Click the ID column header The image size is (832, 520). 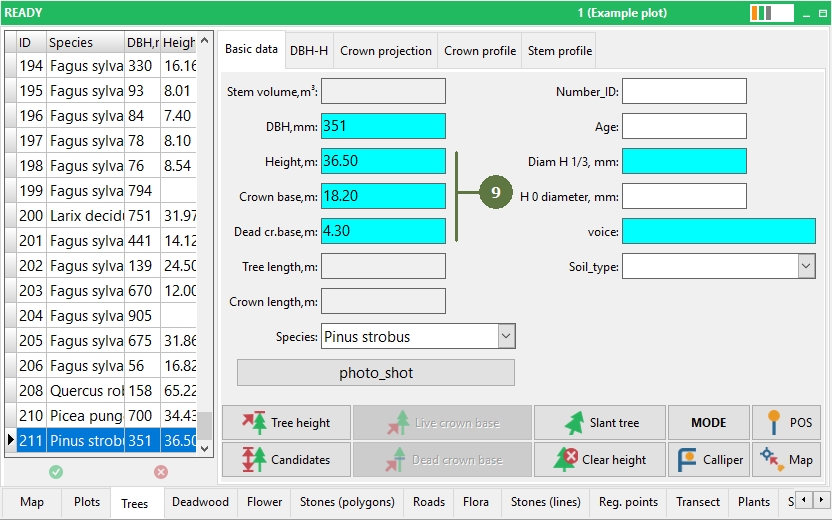click(32, 42)
